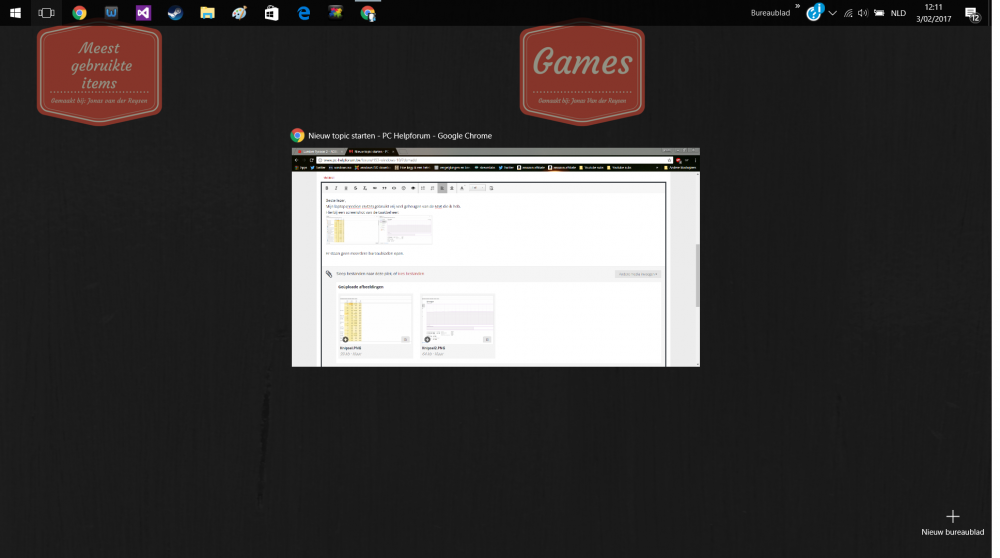This screenshot has height=558, width=1000.
Task: Show hidden system tray icons
Action: point(833,13)
